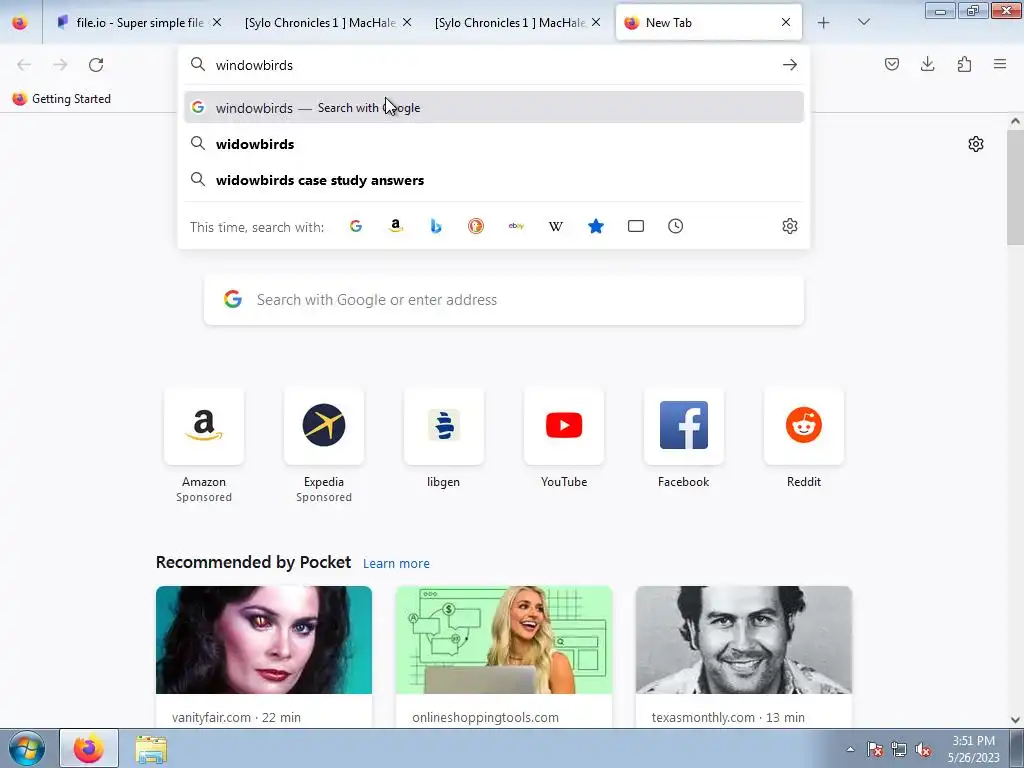Open the texasmonthly.com story thumbnail

click(x=743, y=640)
